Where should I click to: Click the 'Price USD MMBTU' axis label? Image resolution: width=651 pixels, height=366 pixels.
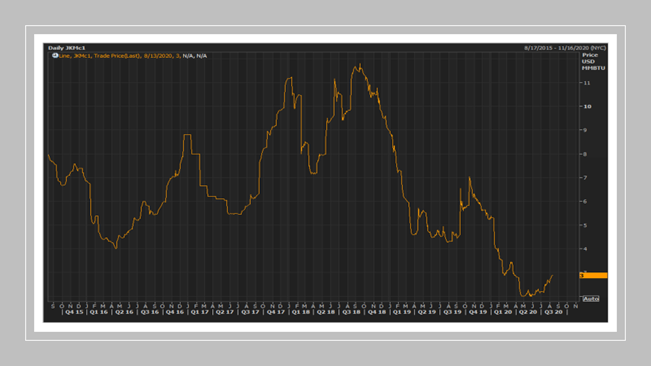pyautogui.click(x=593, y=61)
